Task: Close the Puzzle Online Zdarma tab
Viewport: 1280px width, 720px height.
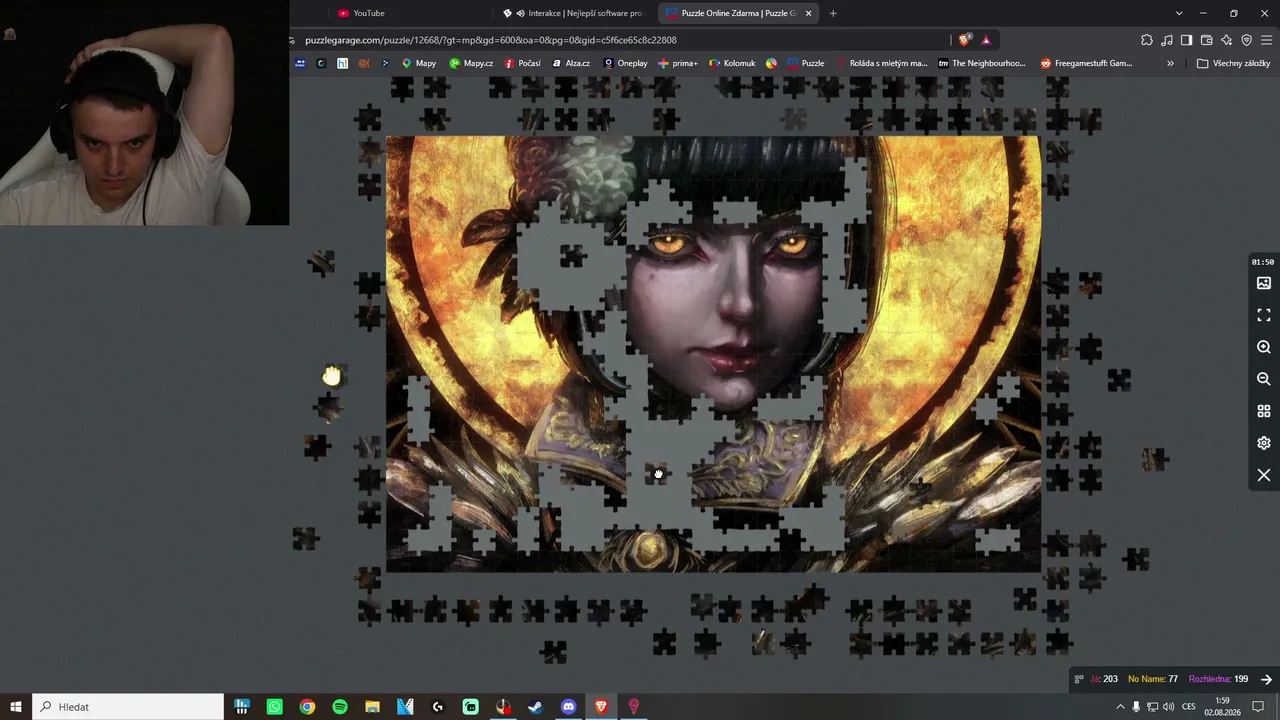Action: tap(808, 13)
